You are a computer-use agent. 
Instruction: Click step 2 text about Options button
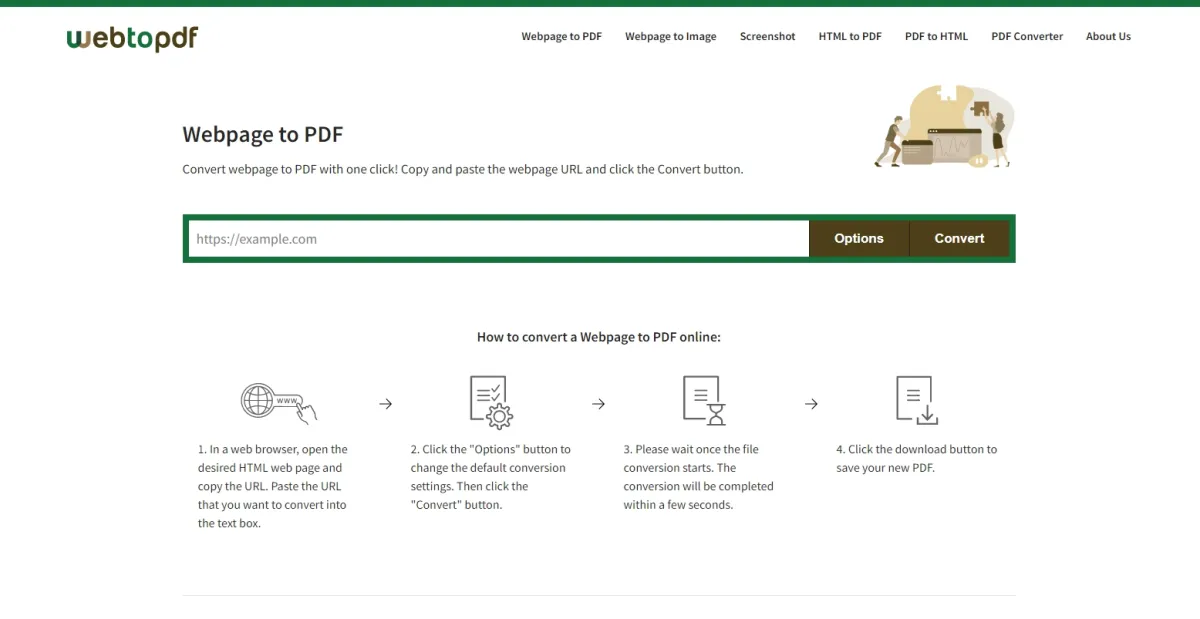point(491,477)
